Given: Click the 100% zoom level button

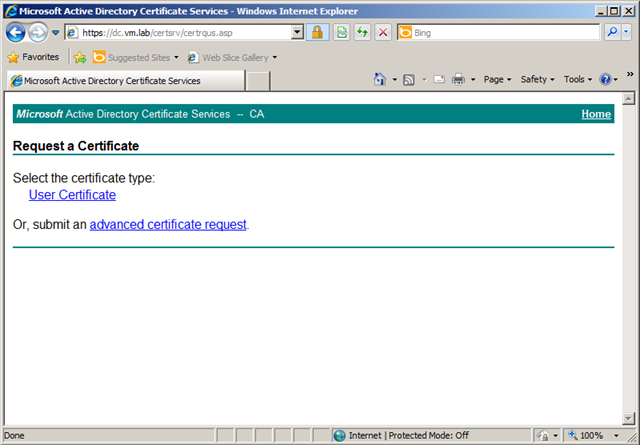Looking at the screenshot, I should tap(587, 436).
